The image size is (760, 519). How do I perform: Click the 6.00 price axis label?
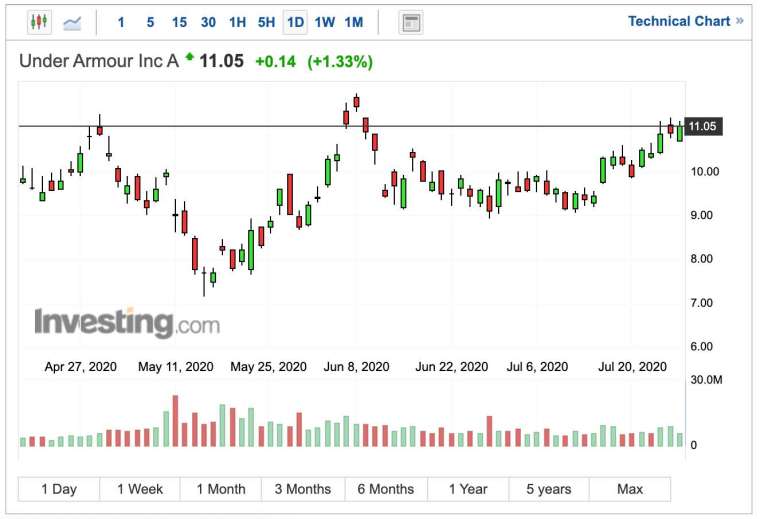[701, 346]
